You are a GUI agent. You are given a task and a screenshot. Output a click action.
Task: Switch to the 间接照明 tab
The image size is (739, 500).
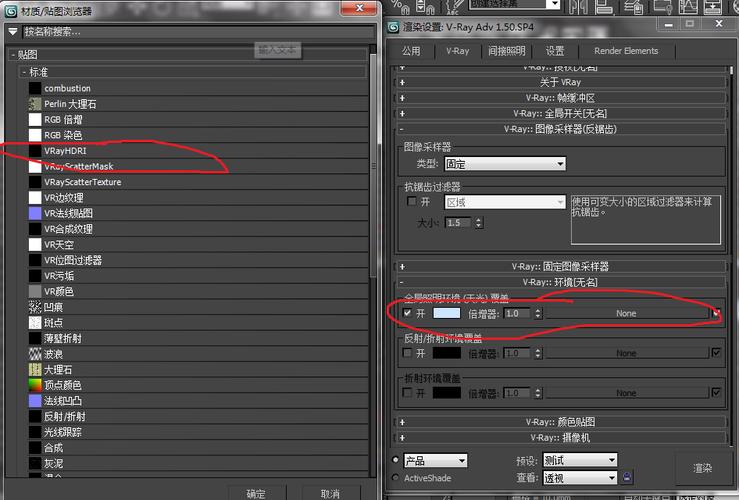coord(507,51)
